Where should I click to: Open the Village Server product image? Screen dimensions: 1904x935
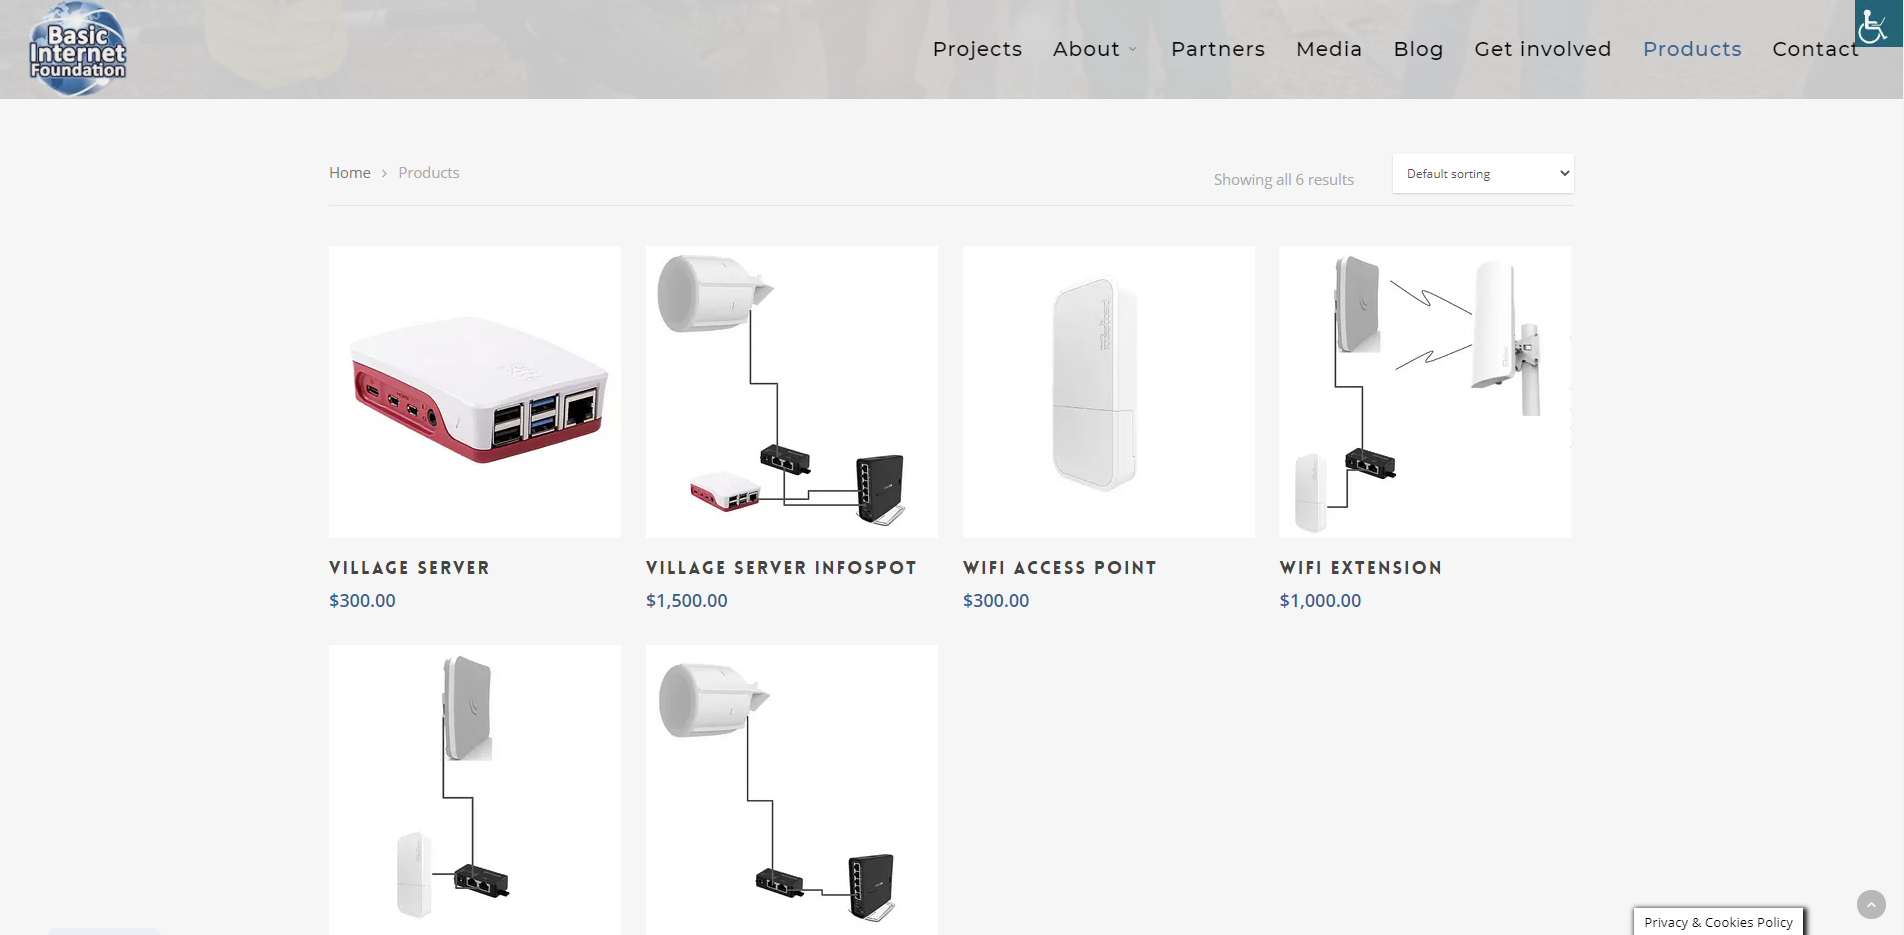(475, 392)
